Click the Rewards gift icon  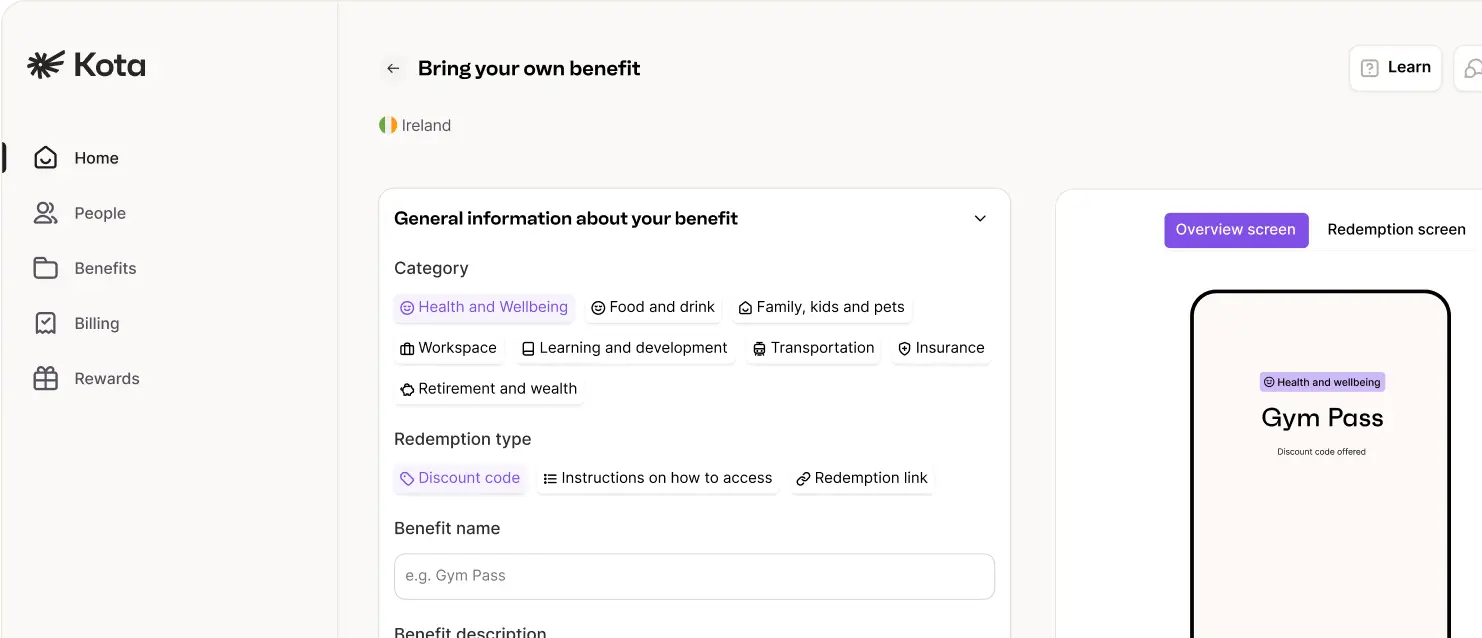click(45, 378)
